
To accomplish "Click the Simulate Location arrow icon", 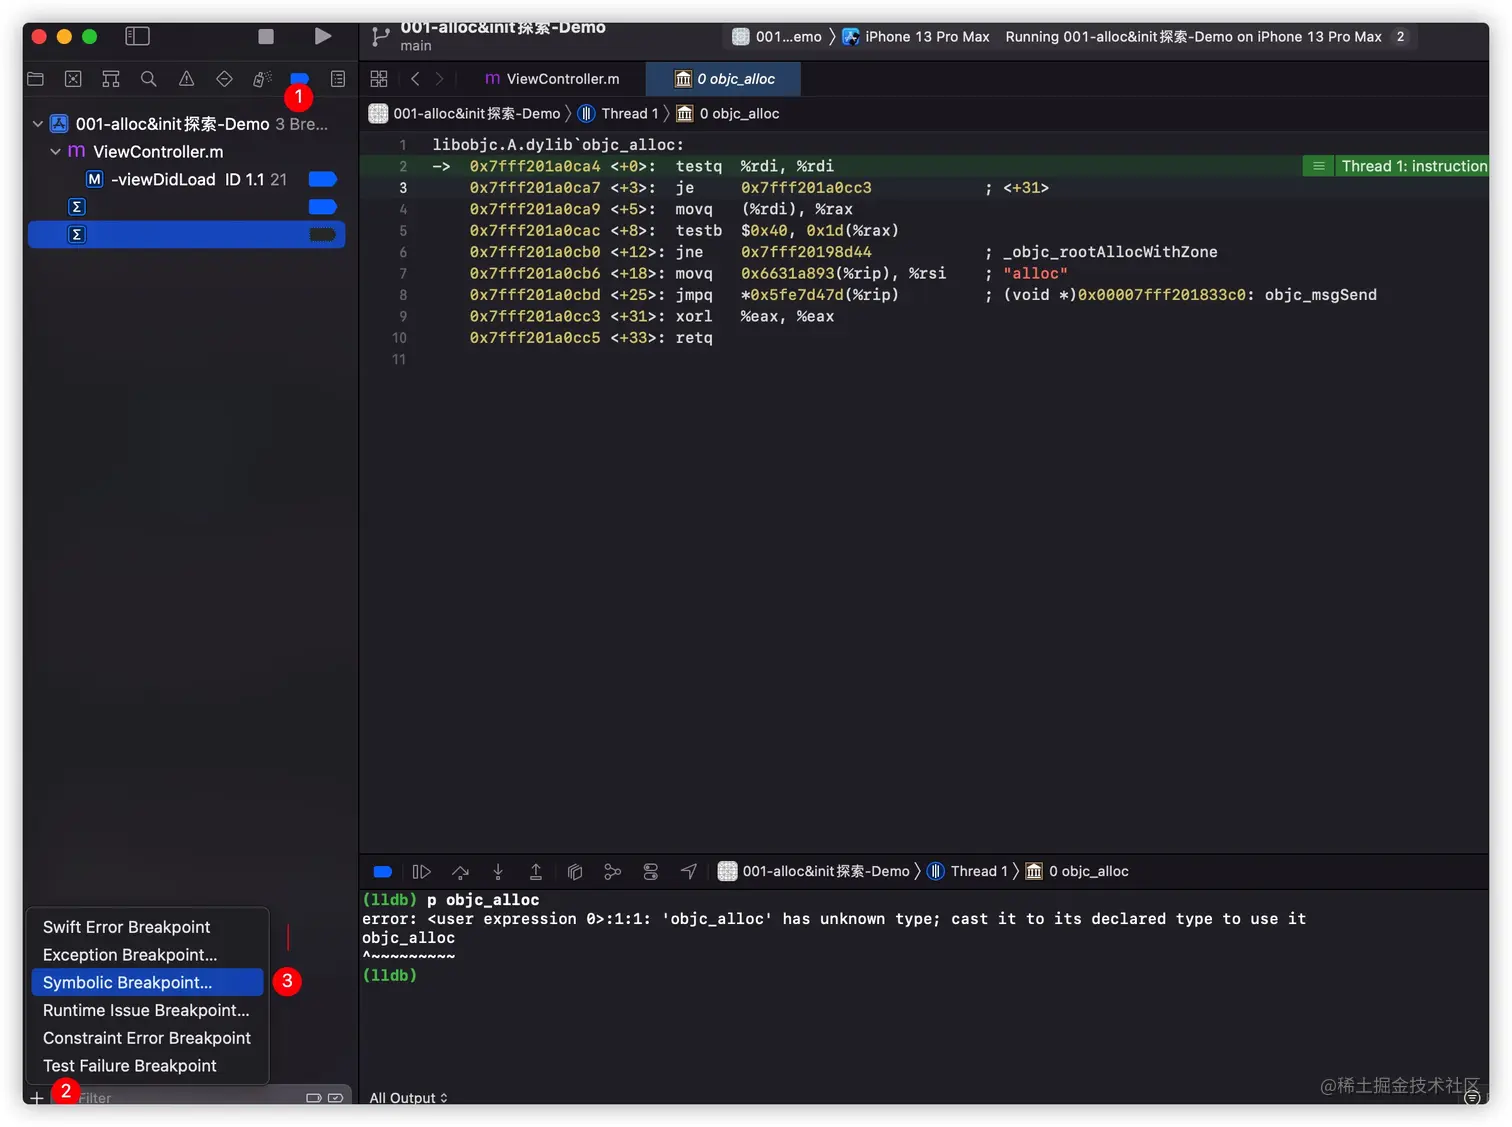I will tap(689, 872).
